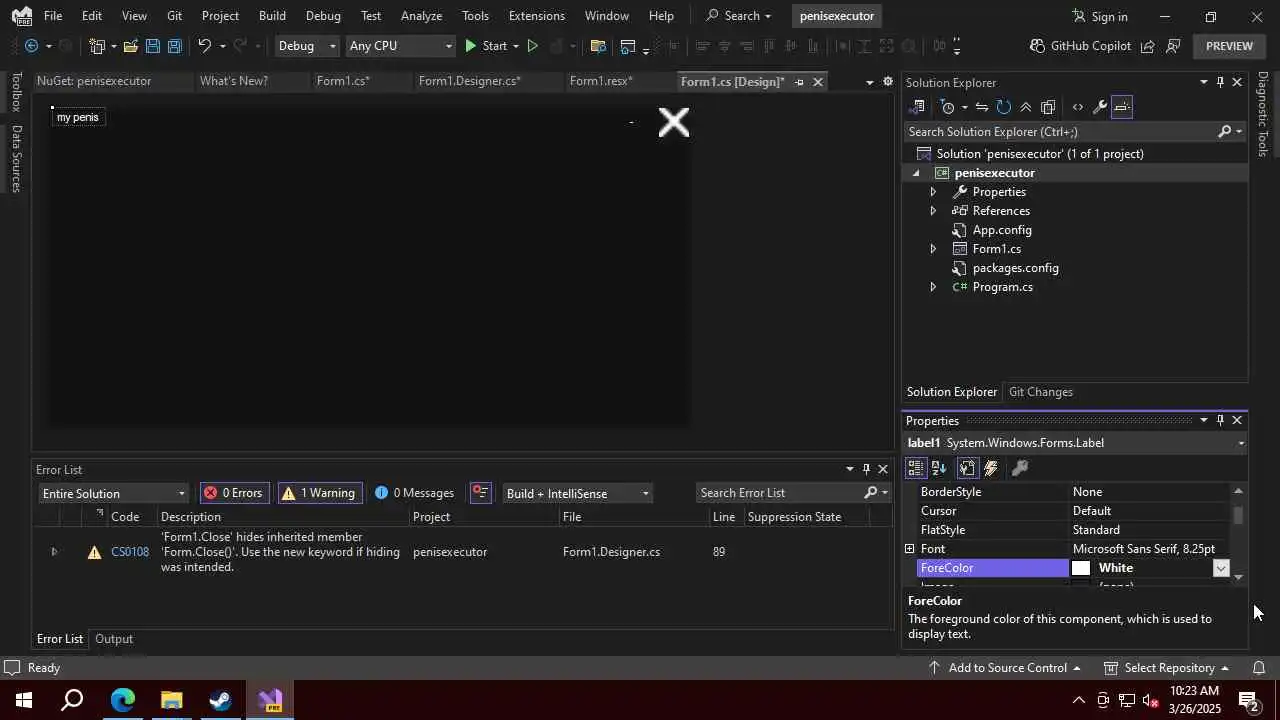Click the Save toolbar icon
Viewport: 1280px width, 720px height.
[x=152, y=46]
